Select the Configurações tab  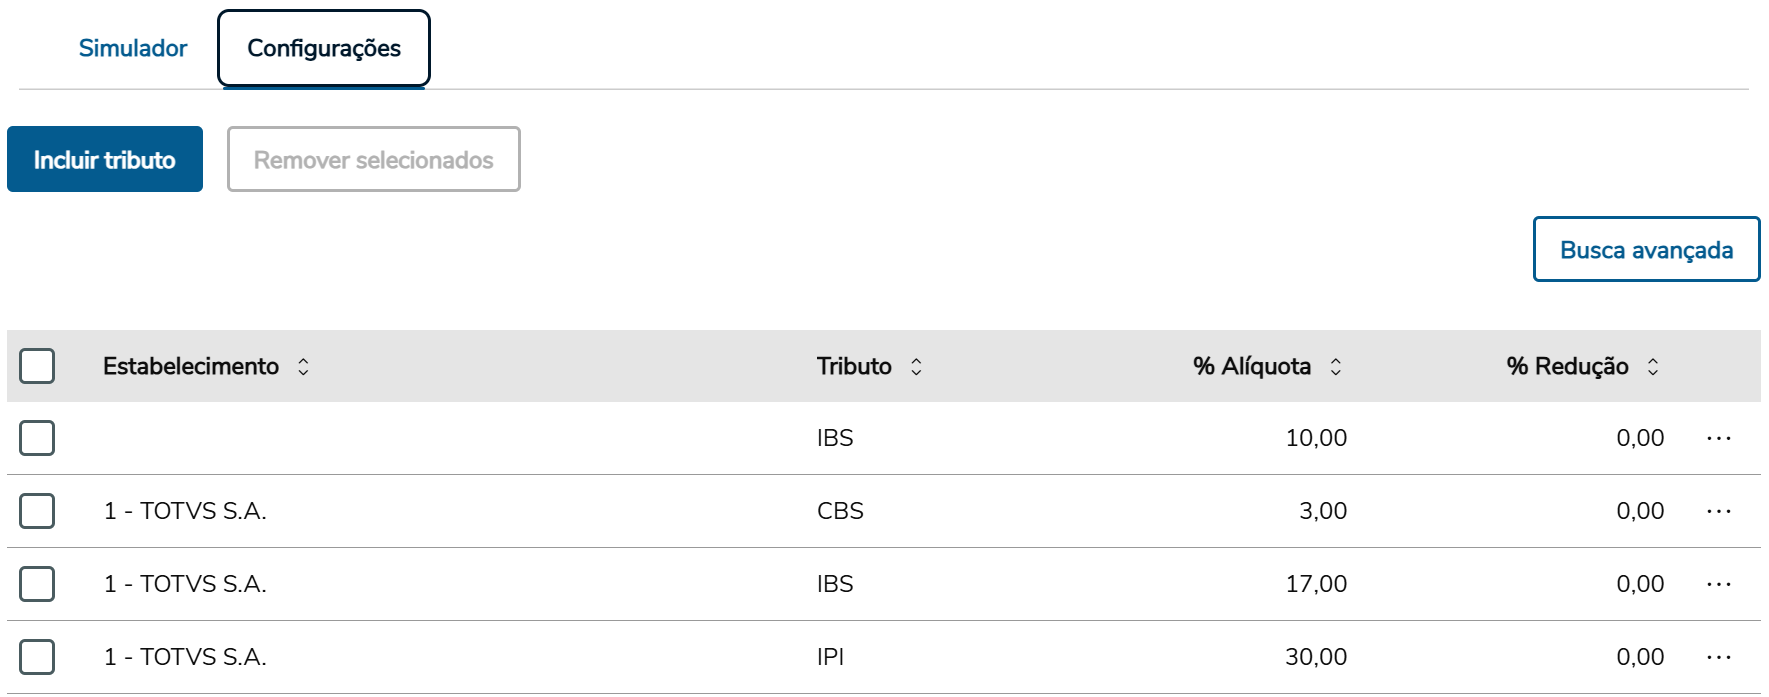click(324, 48)
